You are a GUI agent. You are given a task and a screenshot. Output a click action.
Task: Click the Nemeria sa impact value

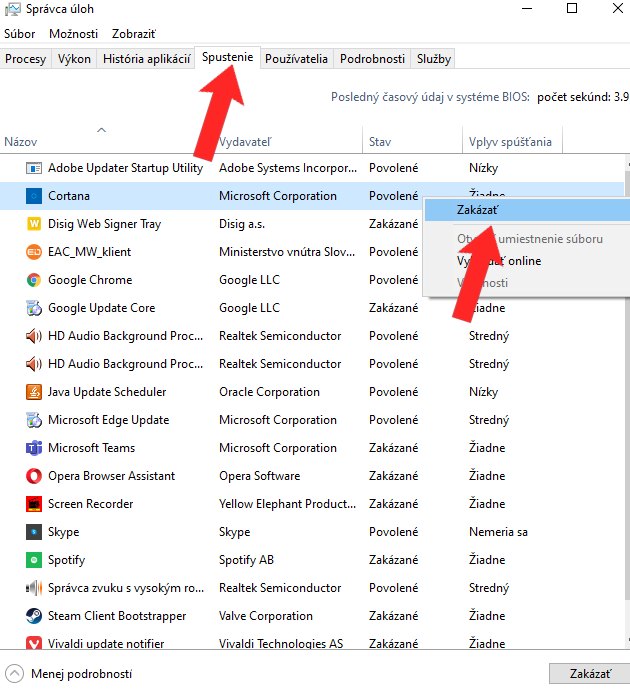[x=498, y=532]
